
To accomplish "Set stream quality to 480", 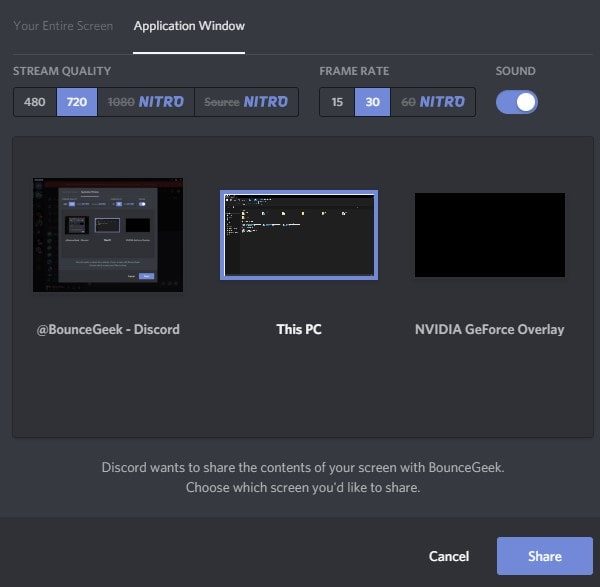I will (x=35, y=102).
